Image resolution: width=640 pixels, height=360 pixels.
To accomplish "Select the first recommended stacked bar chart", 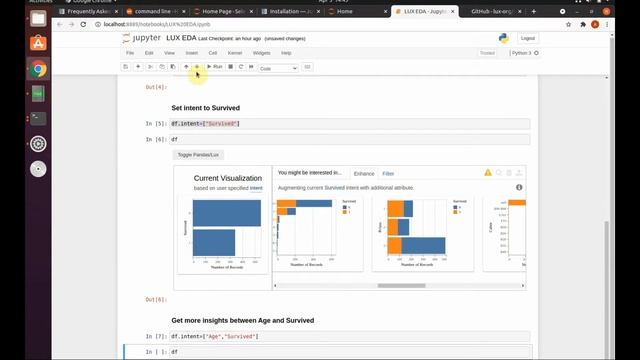I will coord(318,233).
